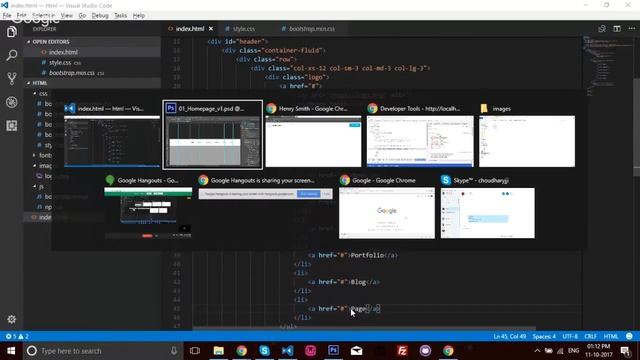Screen dimensions: 640x360
Task: Open the Tasks menu
Action: coord(120,16)
